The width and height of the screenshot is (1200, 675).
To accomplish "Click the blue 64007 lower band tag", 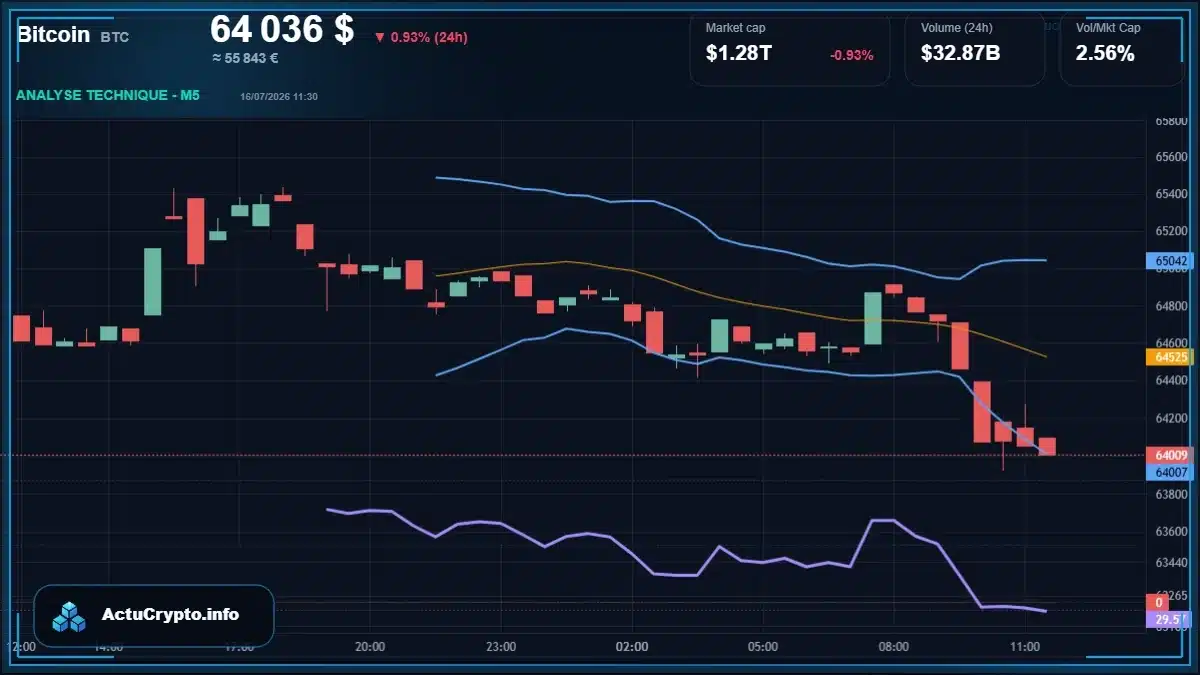I will click(1171, 472).
